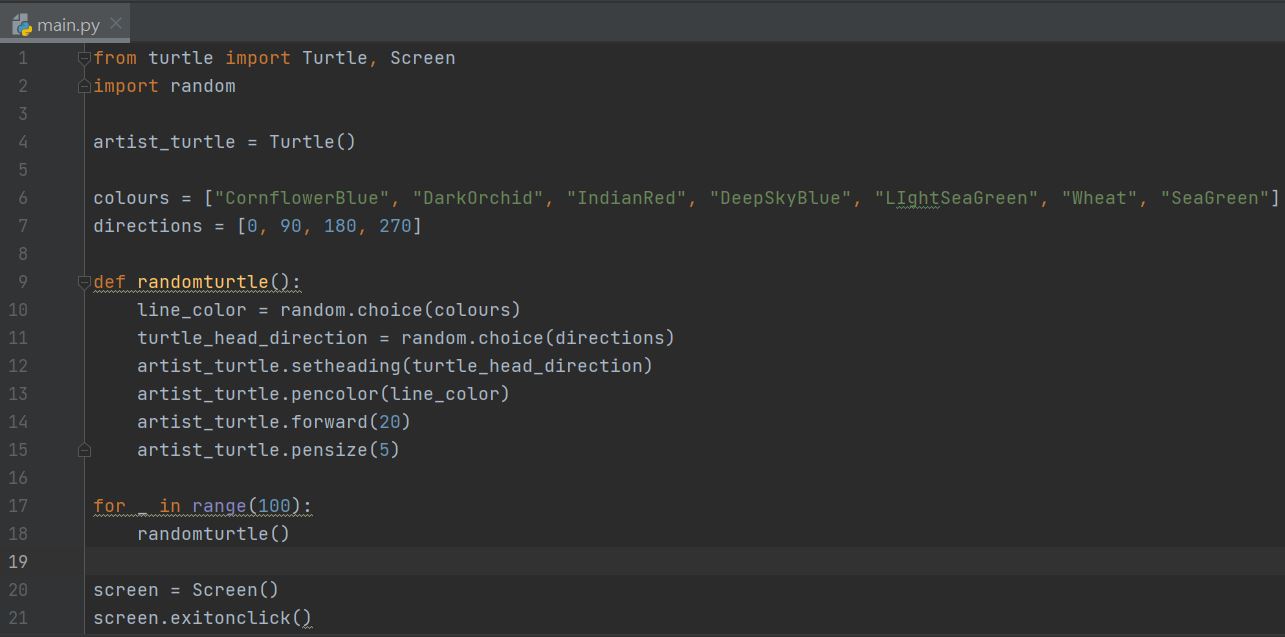
Task: Click the "def randomturtle():" definition
Action: tap(197, 282)
